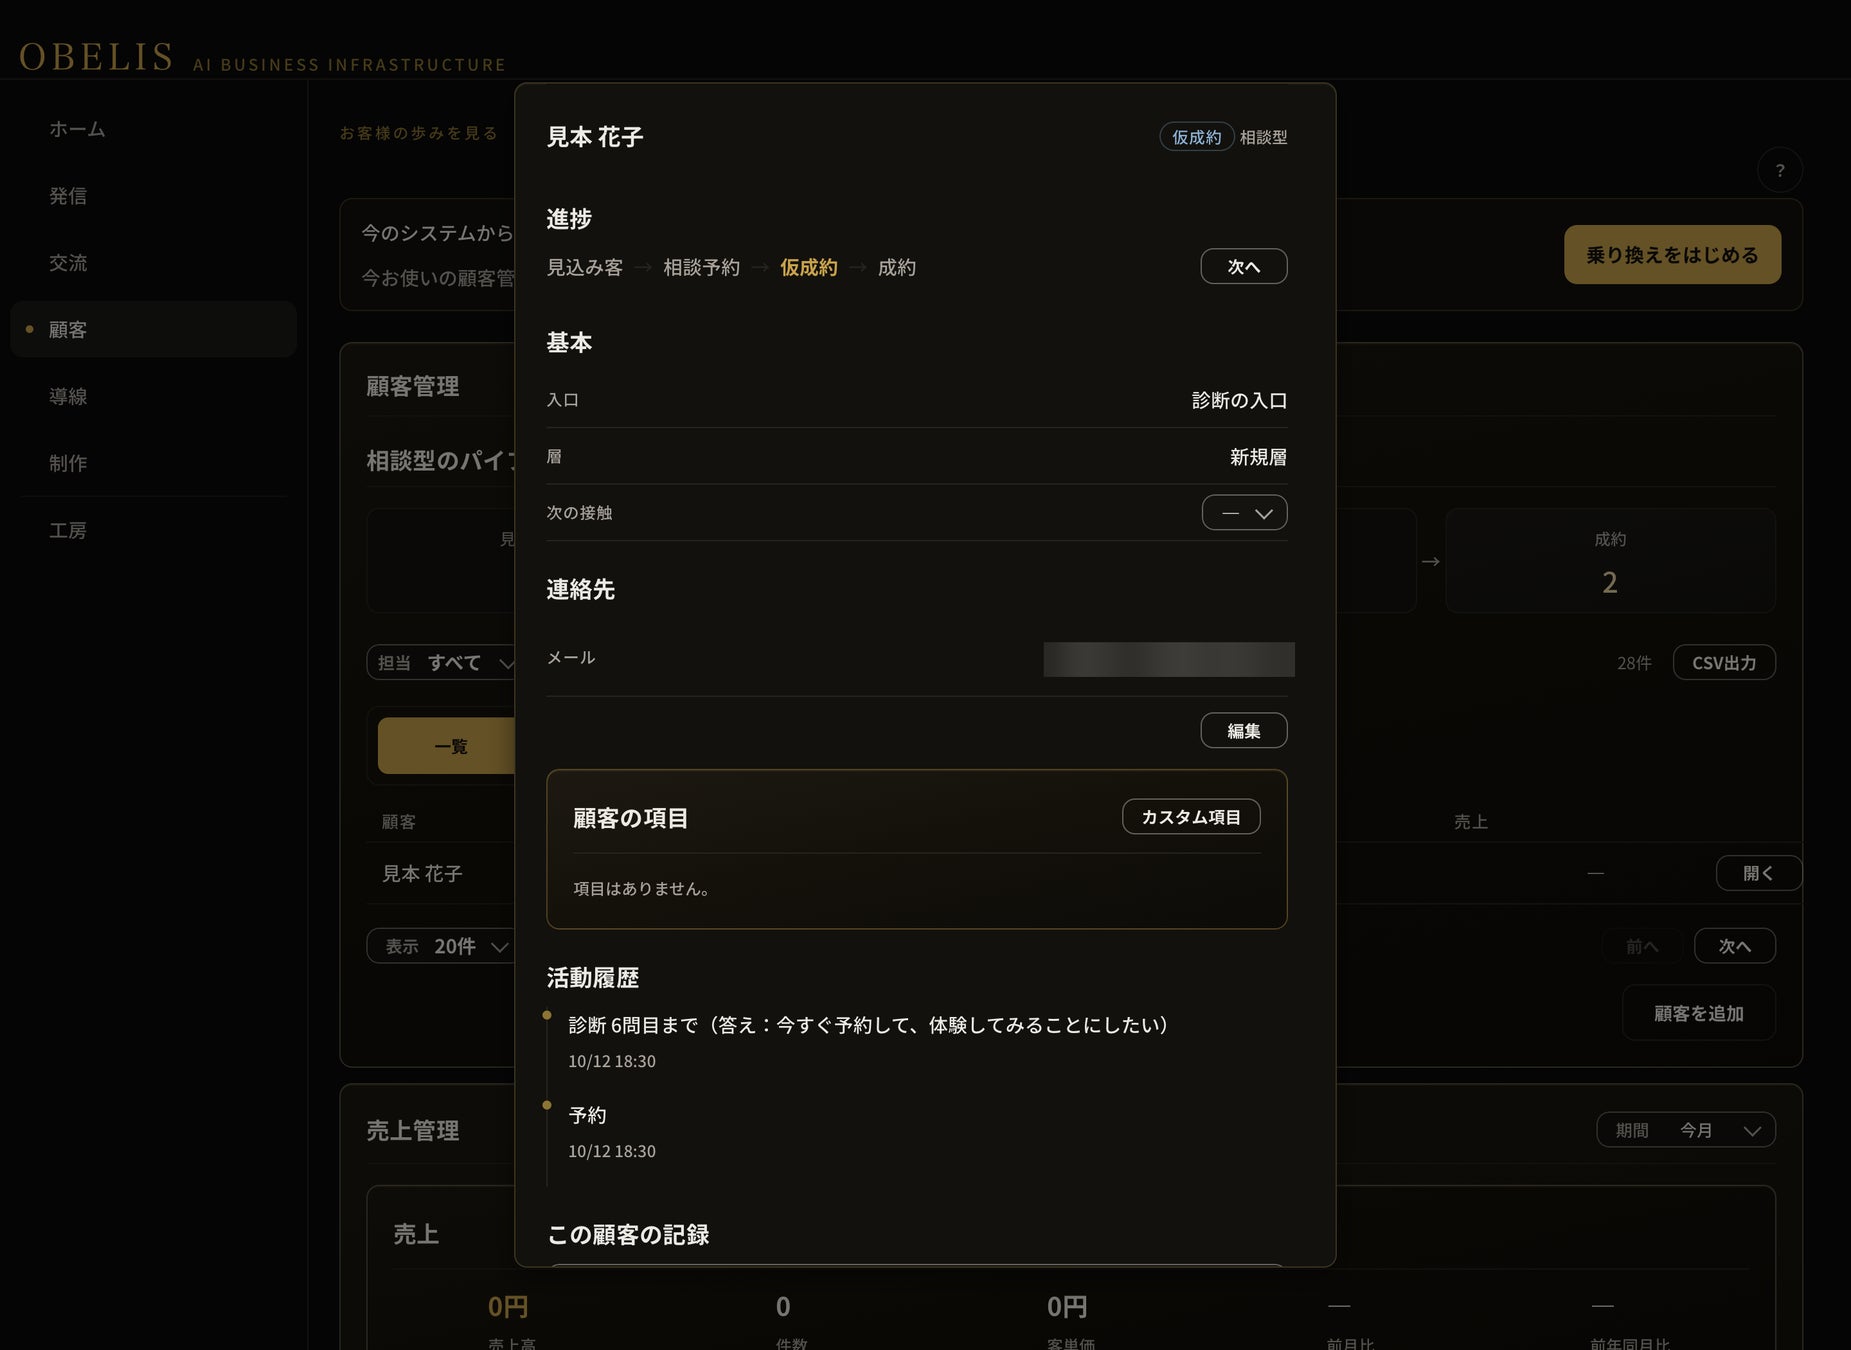Open the customer row with 開く
Screen dimensions: 1851x1350
tap(1758, 873)
